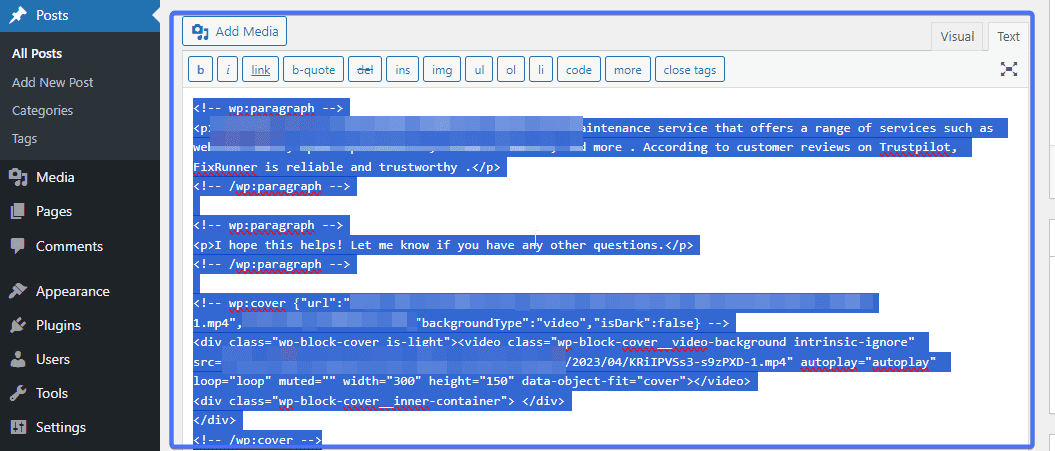Insert list item with li button

tap(541, 69)
